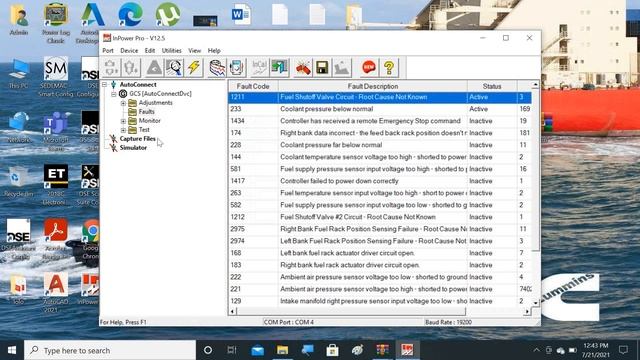Open the Port menu
The image size is (640, 360).
108,51
